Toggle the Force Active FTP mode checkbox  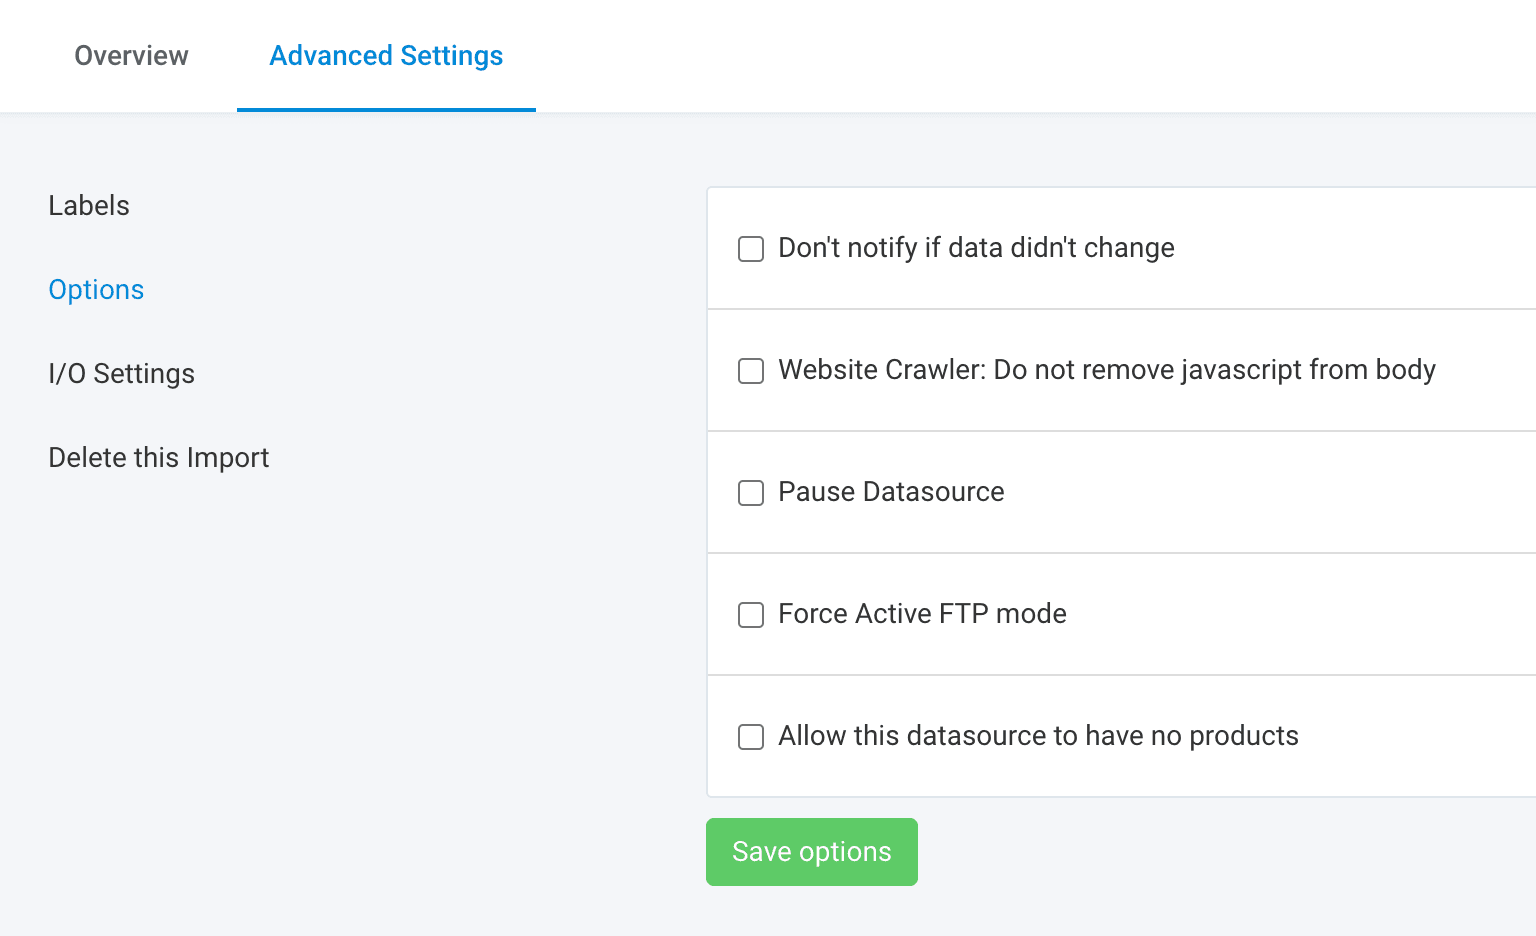tap(751, 615)
